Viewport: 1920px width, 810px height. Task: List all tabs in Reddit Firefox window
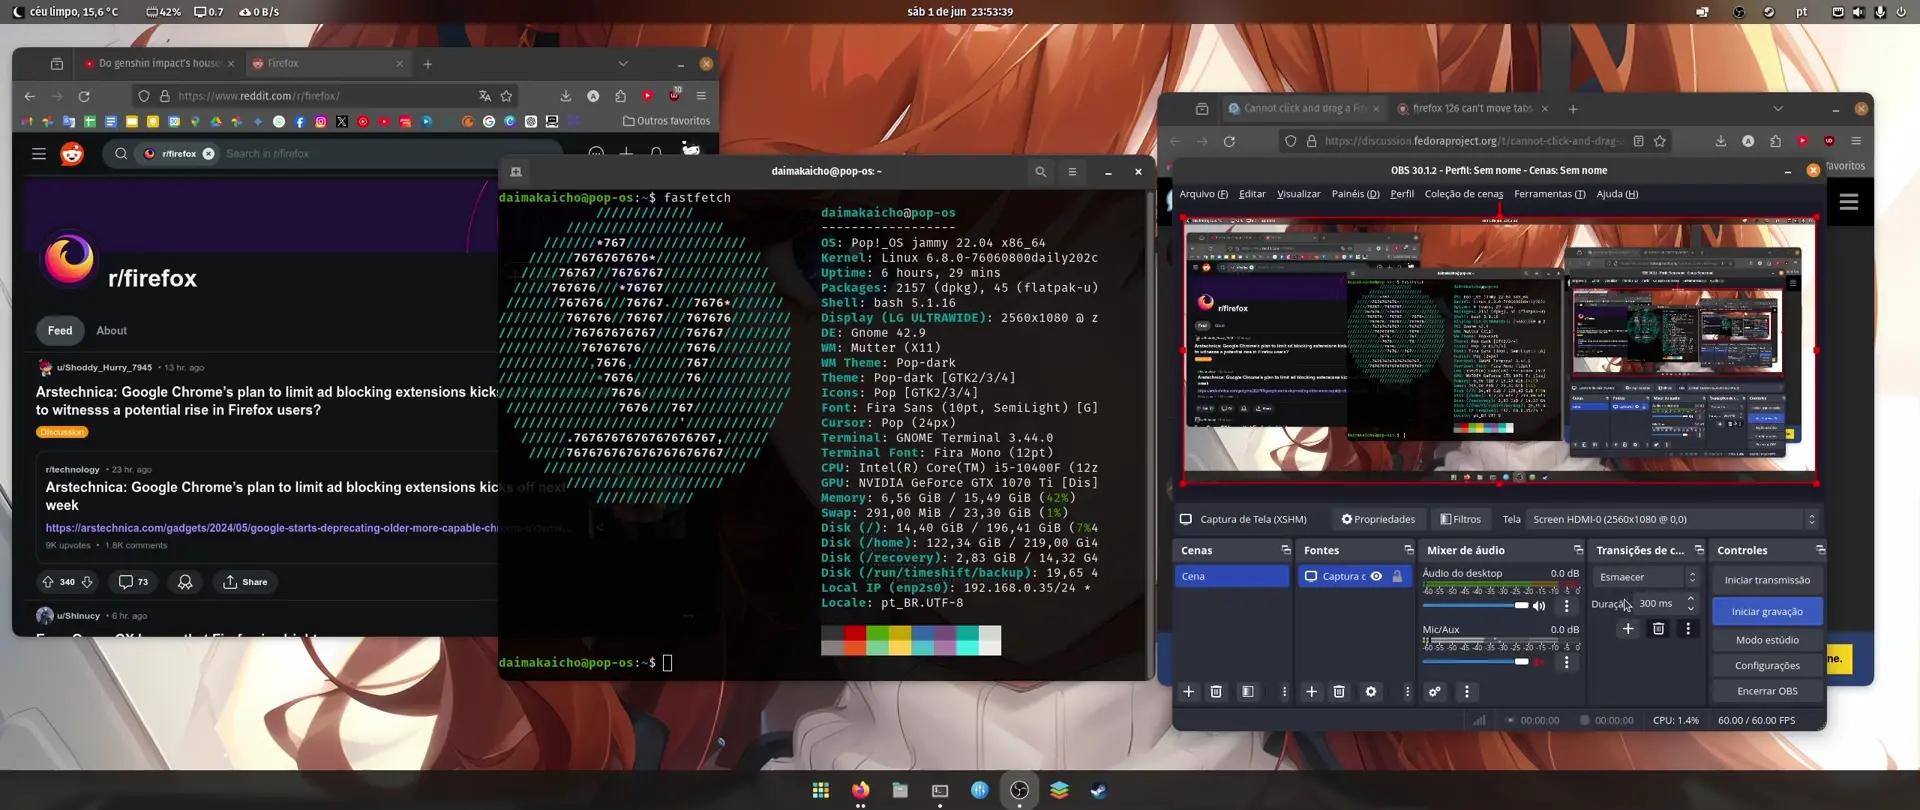click(x=623, y=64)
